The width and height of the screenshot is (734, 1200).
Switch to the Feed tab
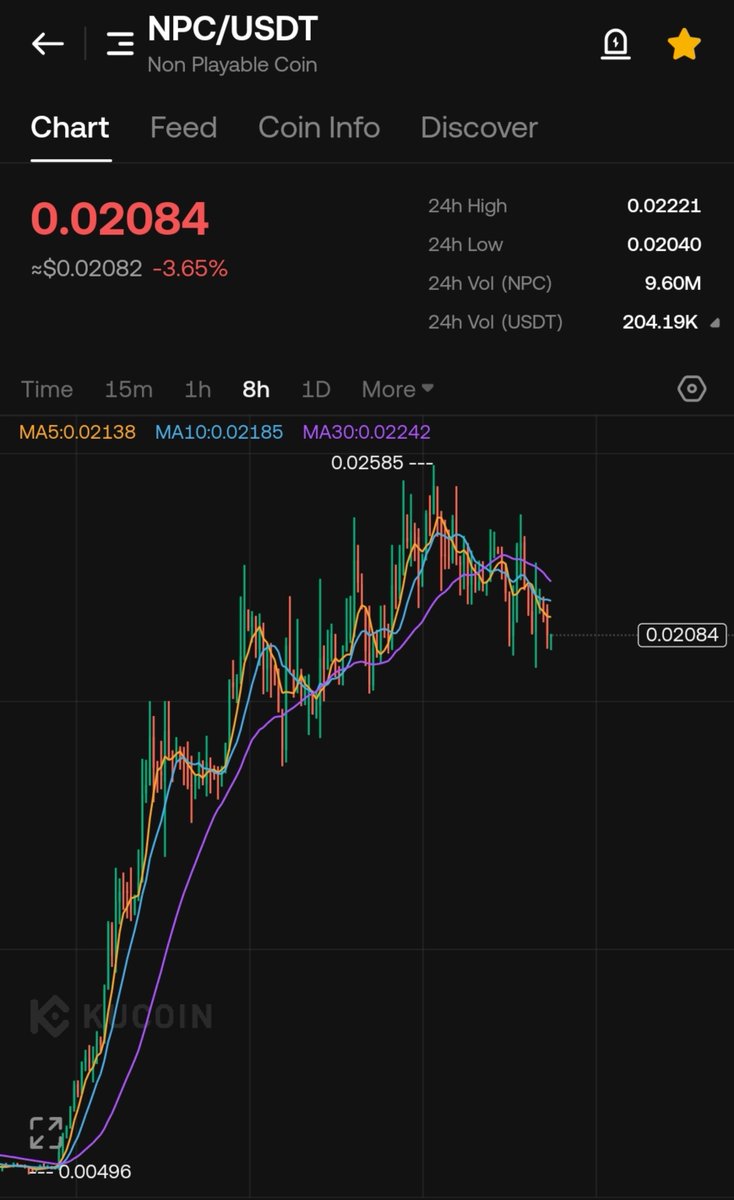(183, 128)
